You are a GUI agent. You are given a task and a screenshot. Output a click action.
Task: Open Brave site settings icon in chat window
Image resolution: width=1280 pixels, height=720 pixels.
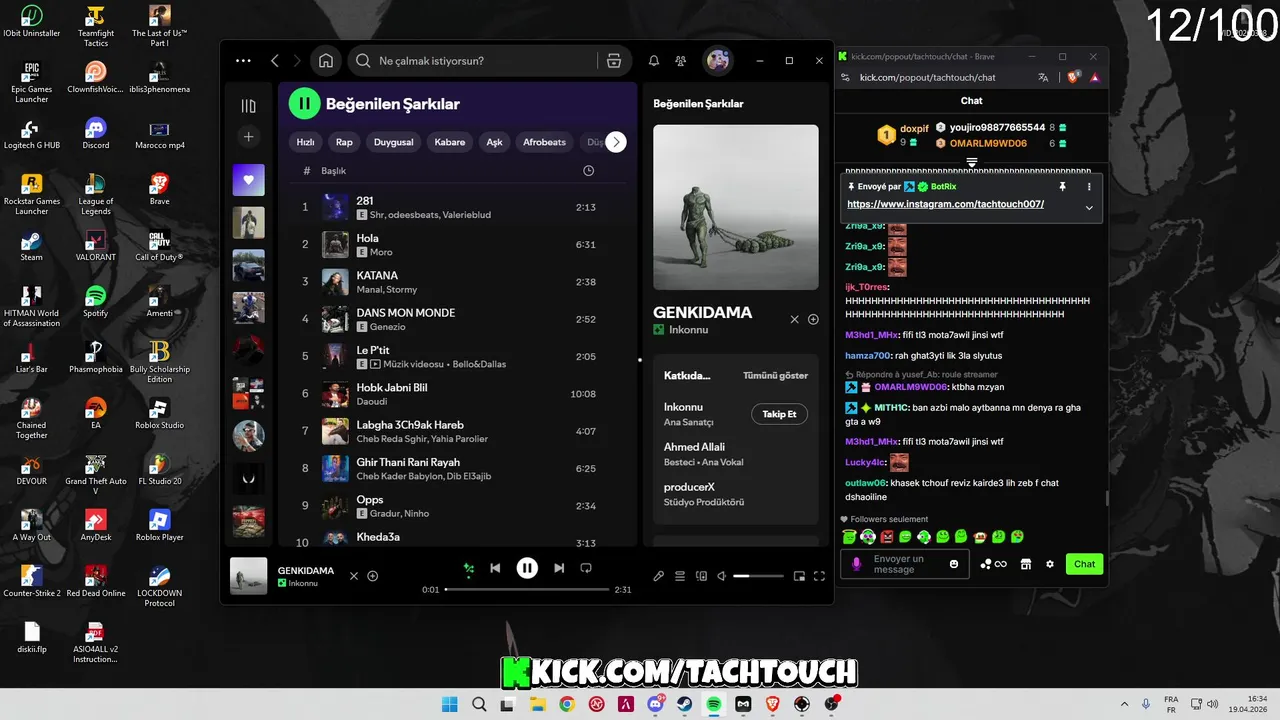click(845, 77)
